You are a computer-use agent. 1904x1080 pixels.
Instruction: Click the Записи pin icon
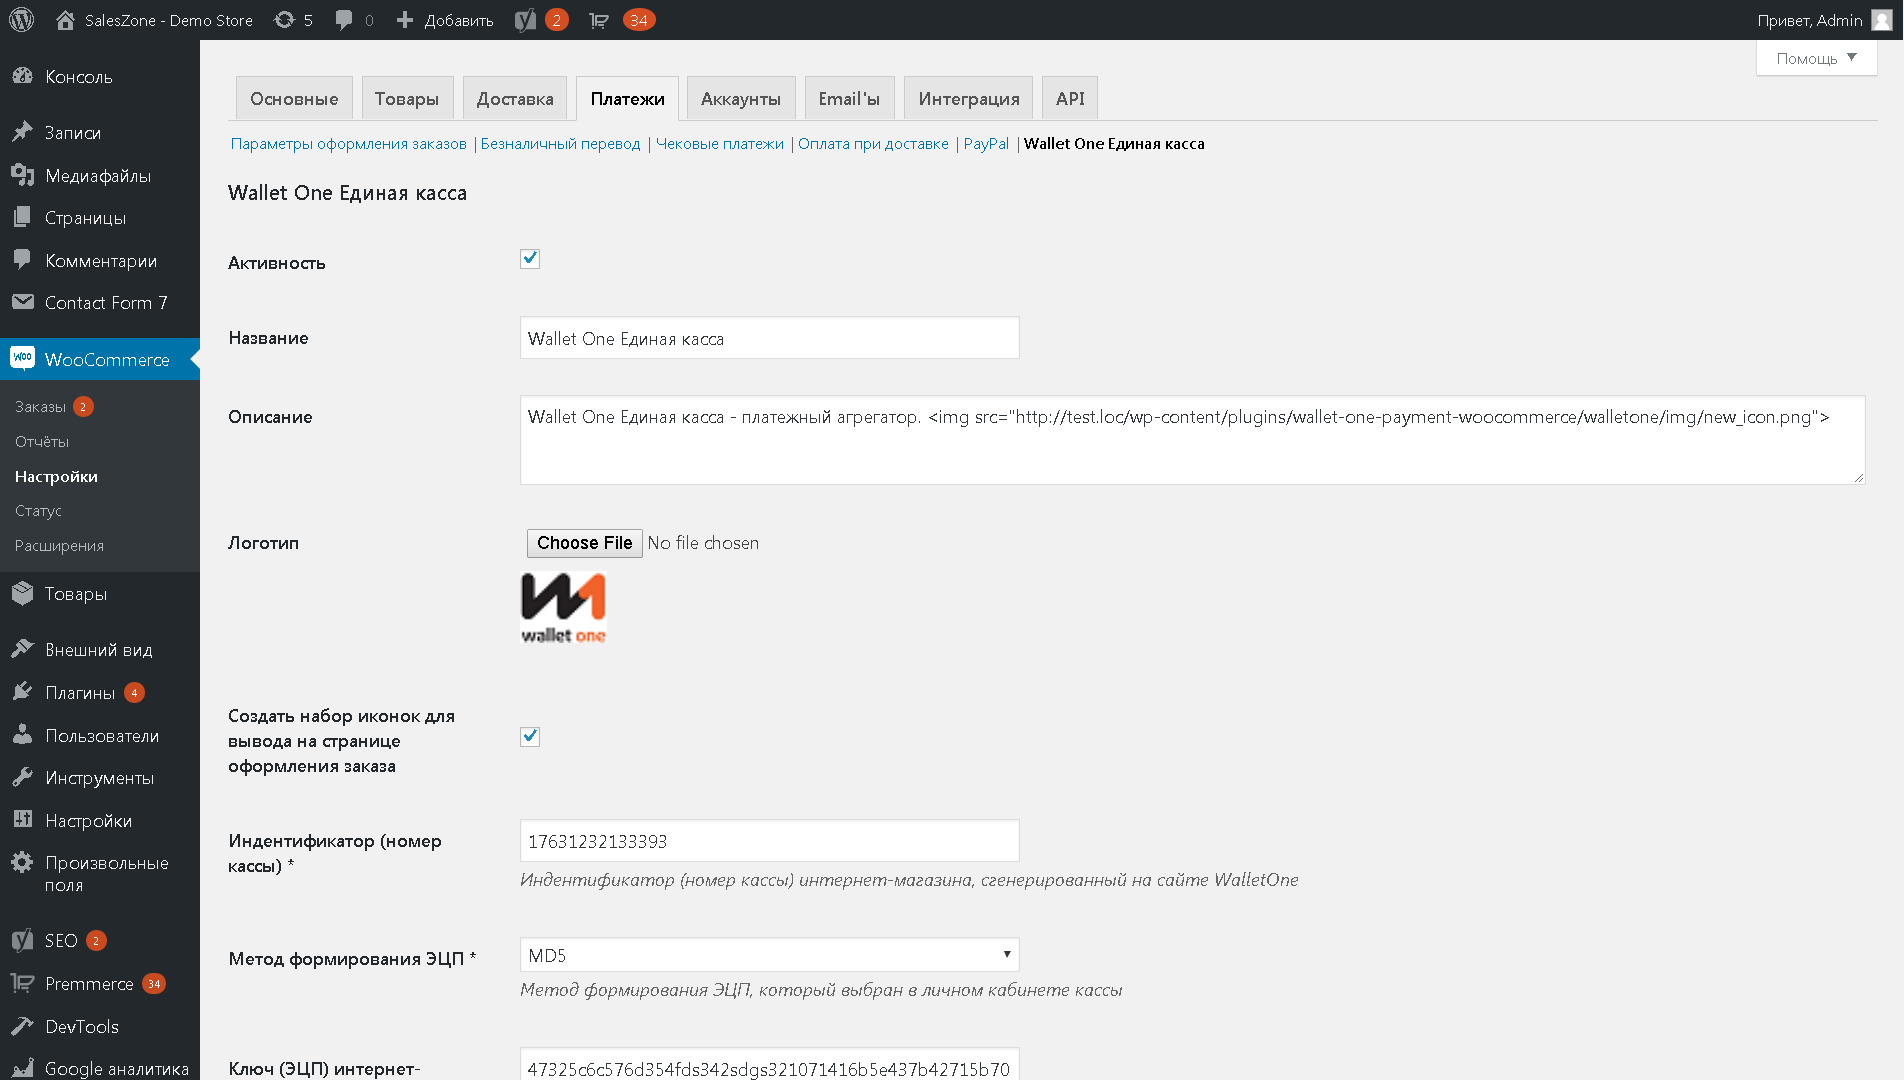click(x=22, y=132)
